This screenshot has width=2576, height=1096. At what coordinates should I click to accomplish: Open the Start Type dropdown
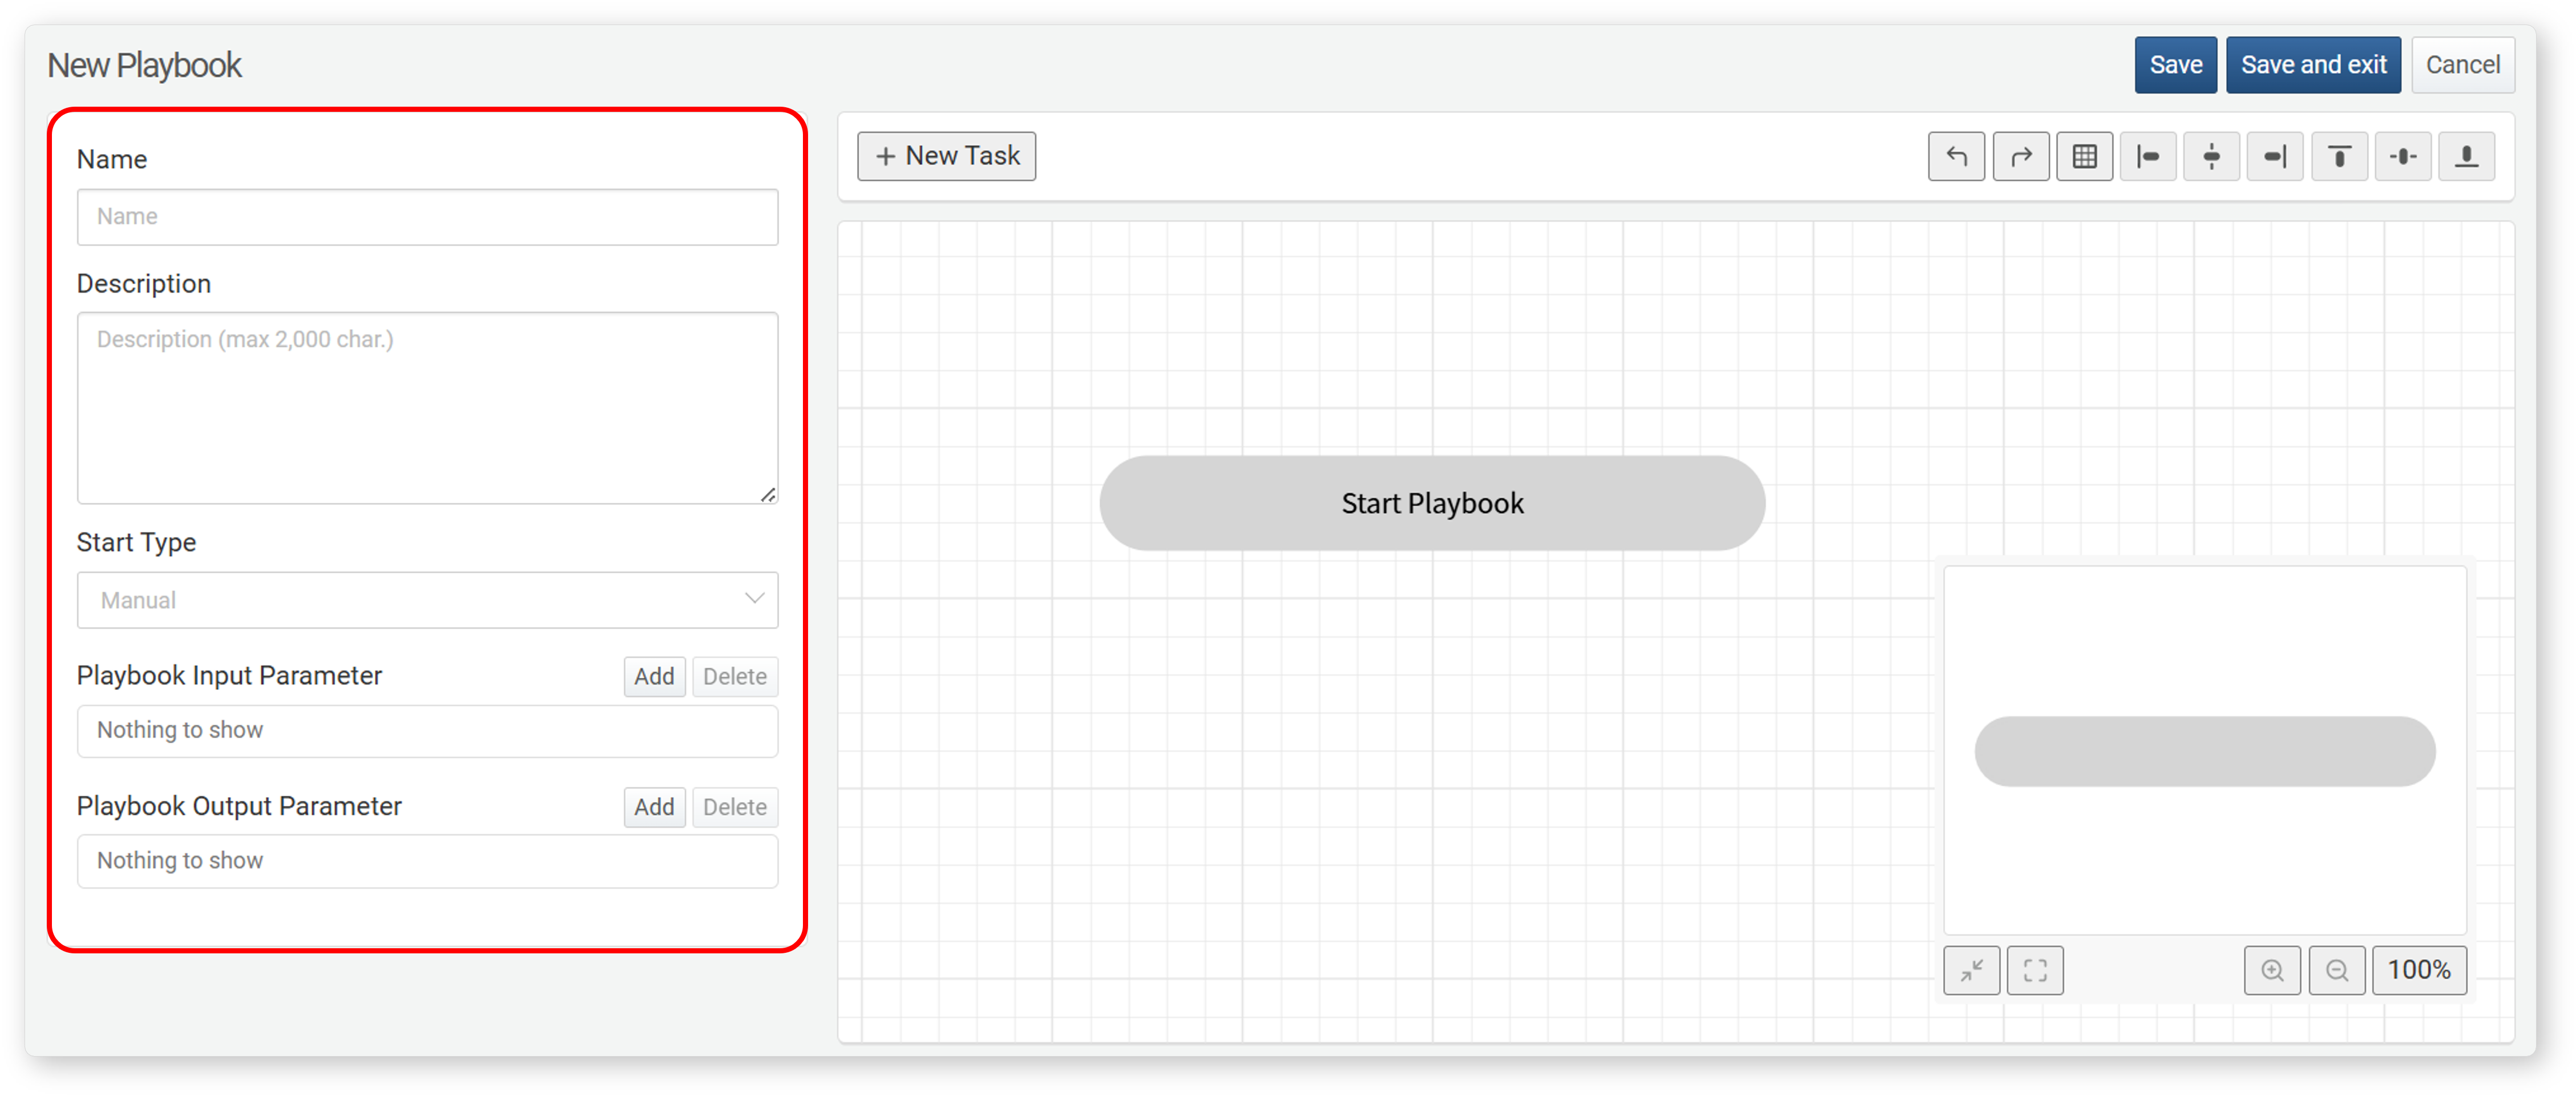427,600
